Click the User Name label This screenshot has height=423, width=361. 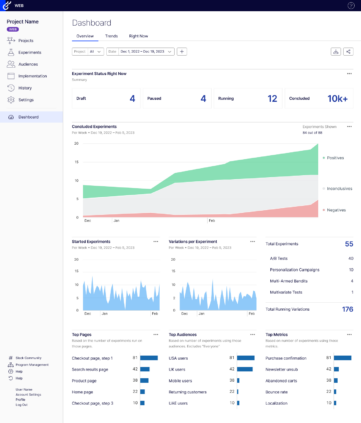(x=24, y=389)
